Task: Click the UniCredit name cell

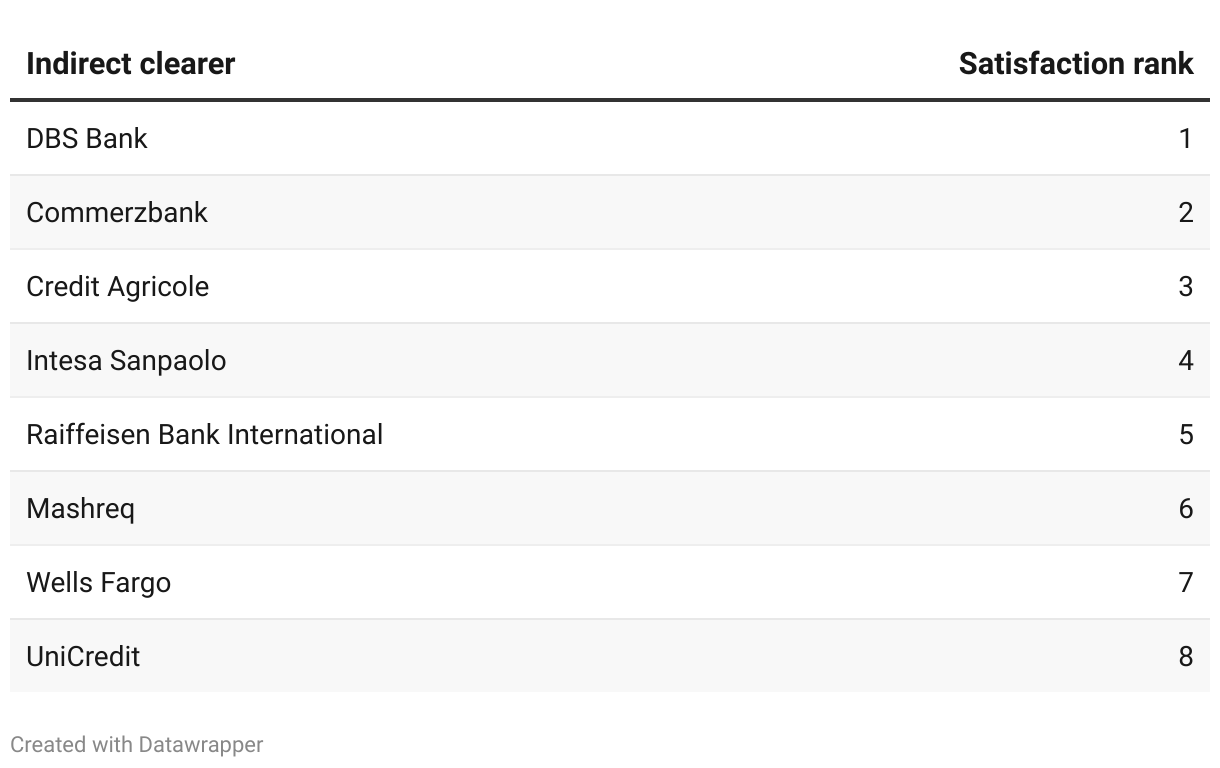Action: click(83, 656)
